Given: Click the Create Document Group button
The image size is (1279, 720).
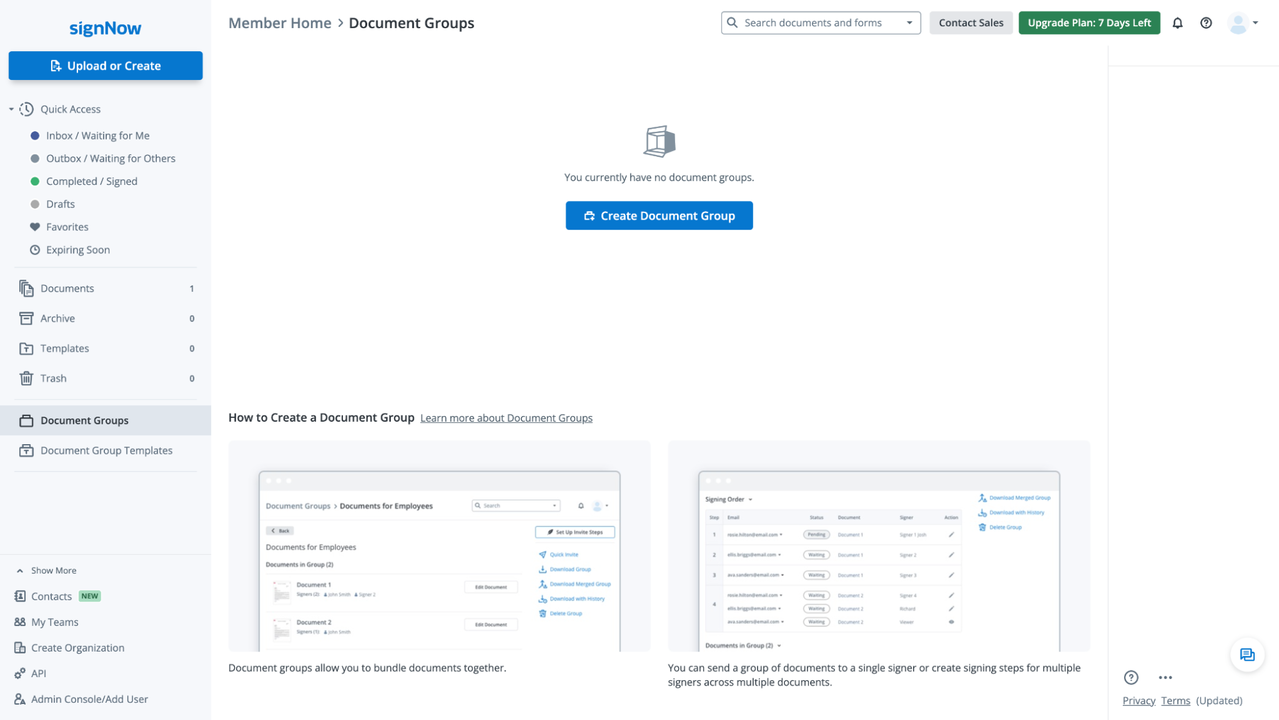Looking at the screenshot, I should click(x=659, y=216).
